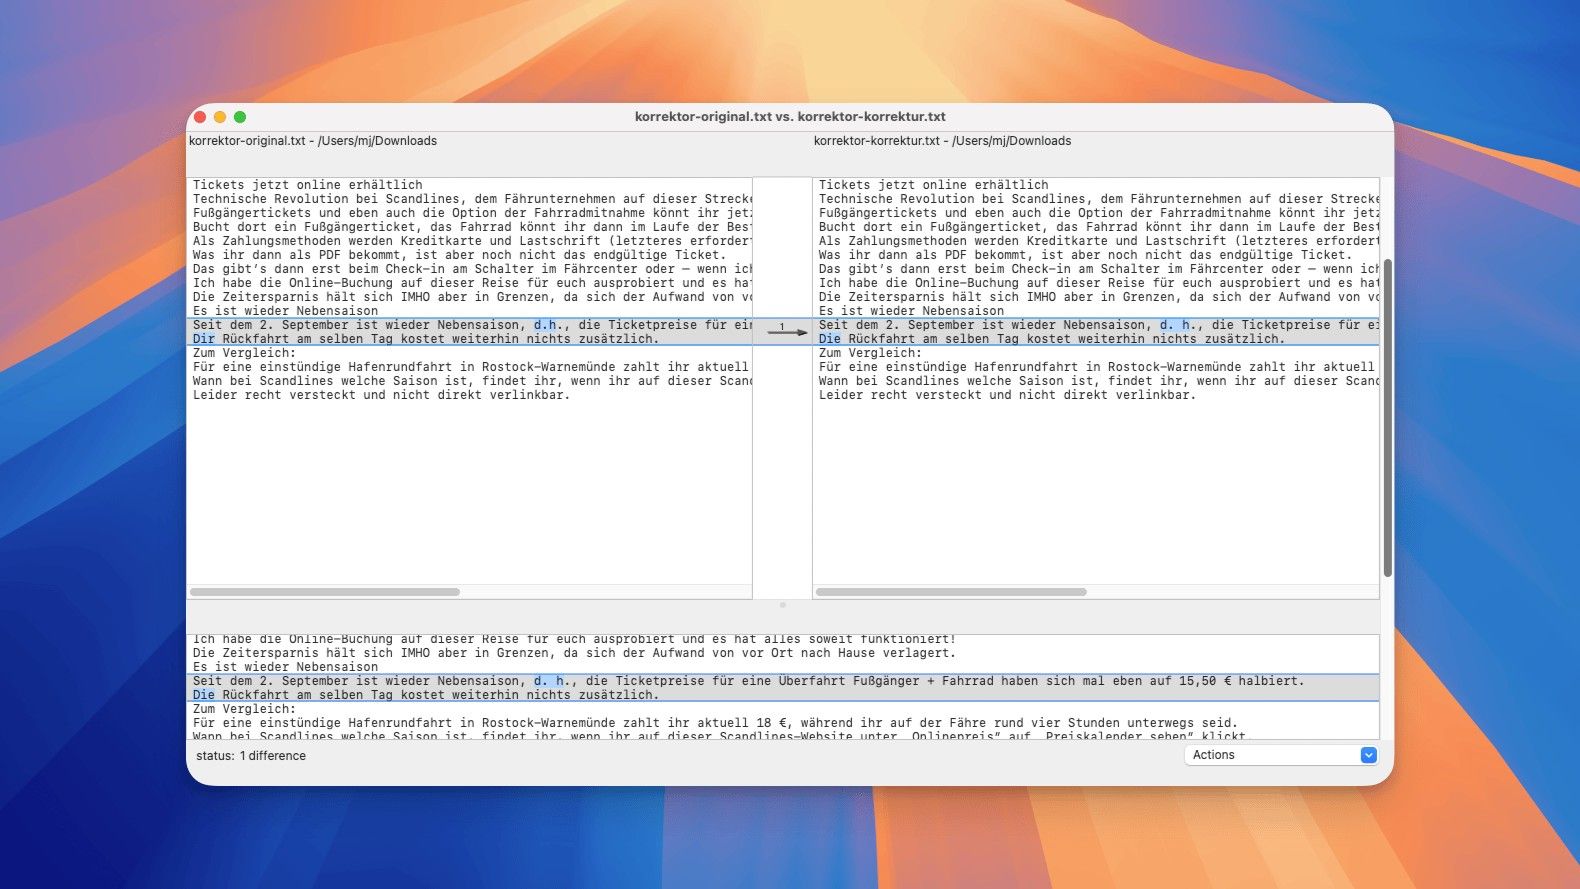Minimize the window with the yellow button

pyautogui.click(x=220, y=117)
